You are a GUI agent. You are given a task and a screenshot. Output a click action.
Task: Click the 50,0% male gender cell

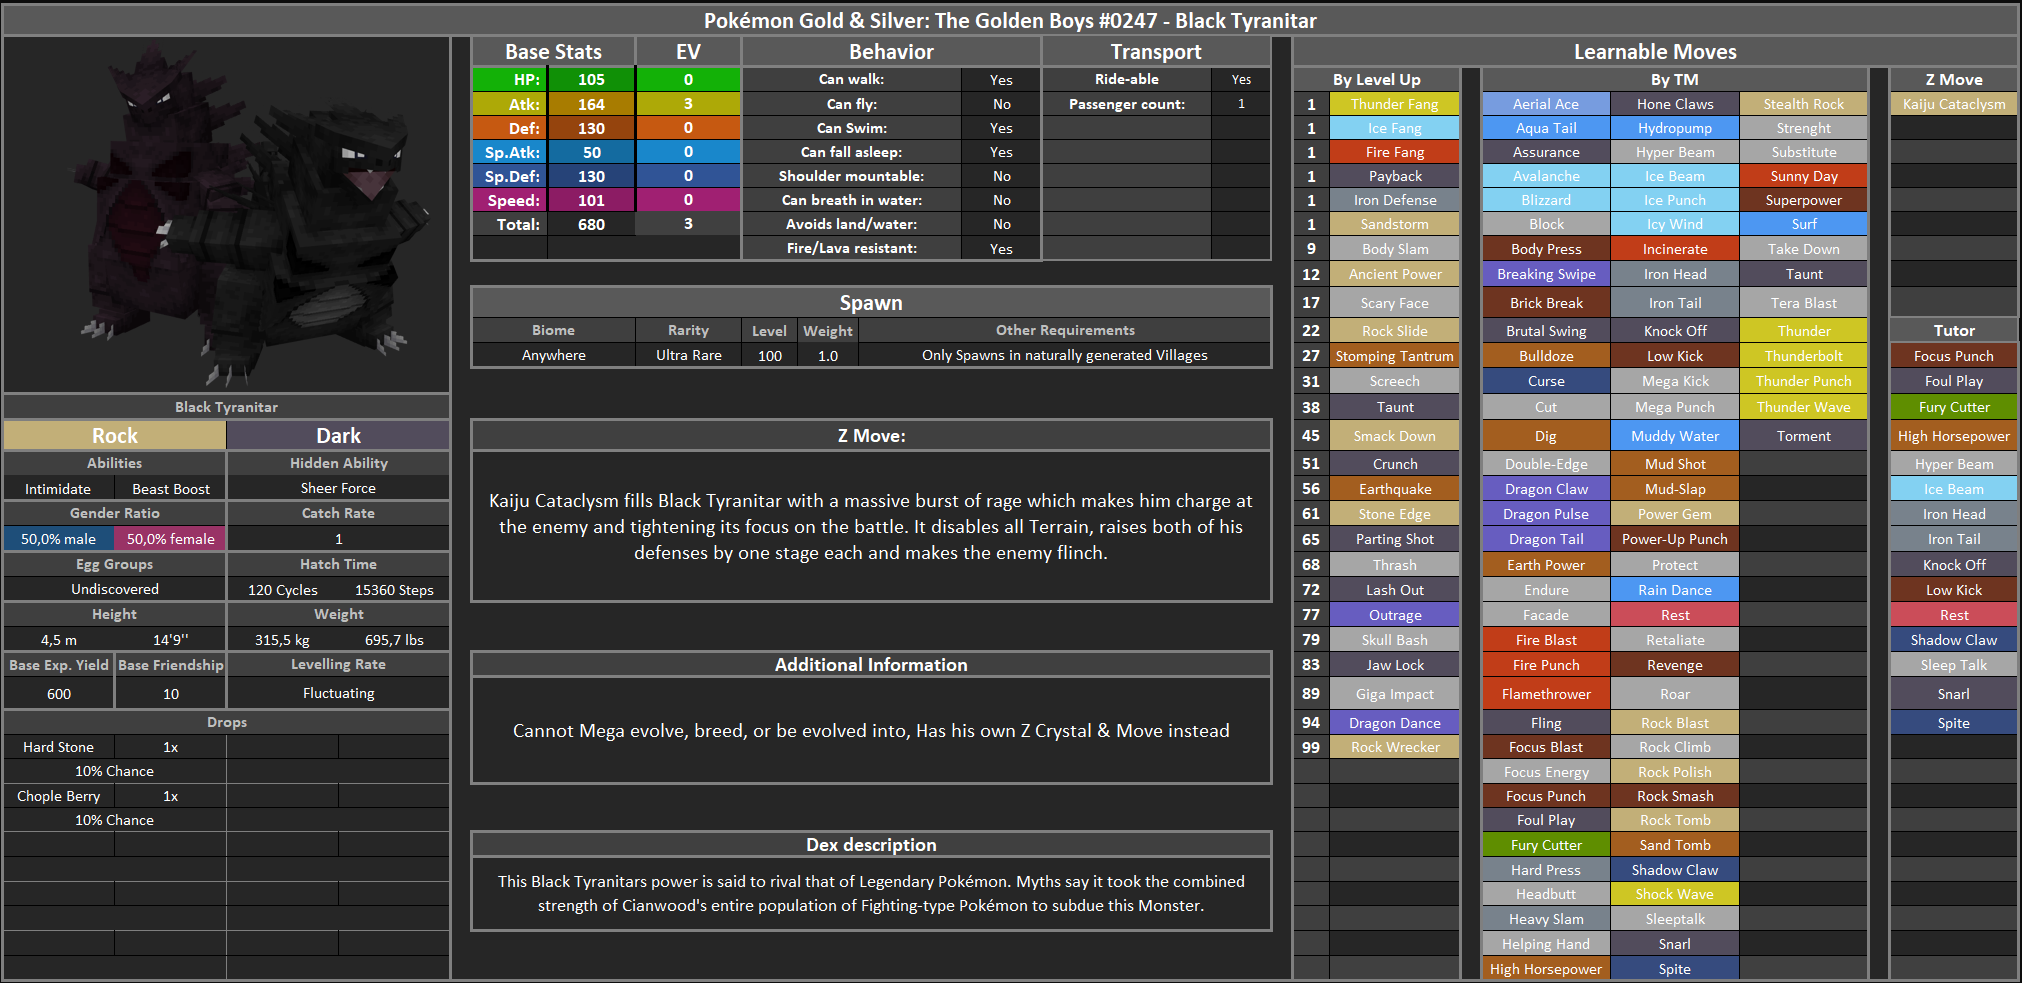(x=59, y=538)
